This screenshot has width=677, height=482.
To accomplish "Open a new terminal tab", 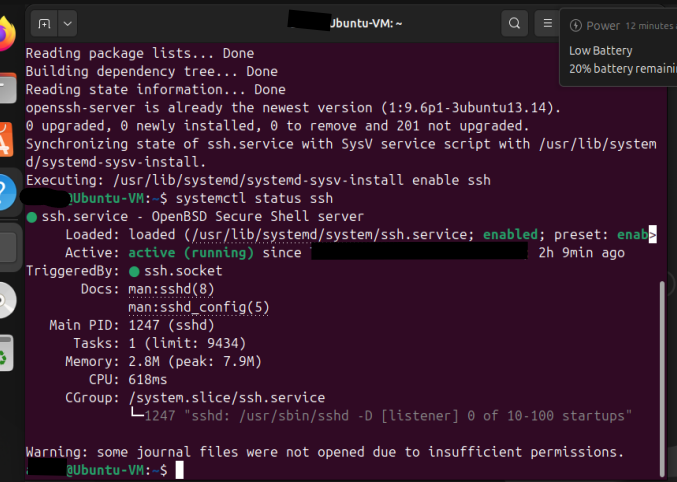I will (x=44, y=23).
